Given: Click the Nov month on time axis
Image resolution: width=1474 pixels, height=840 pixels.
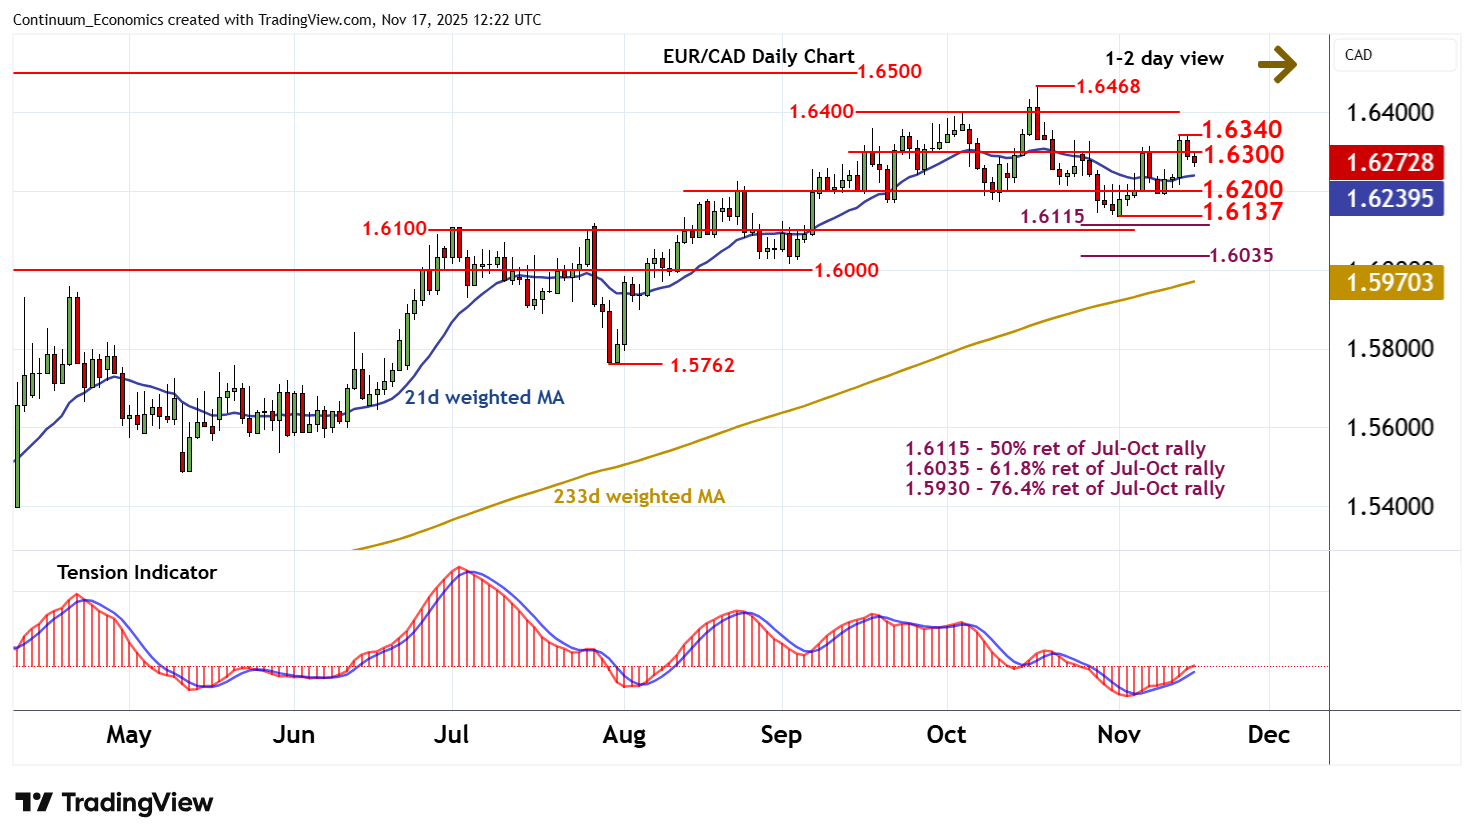Looking at the screenshot, I should tap(1118, 735).
